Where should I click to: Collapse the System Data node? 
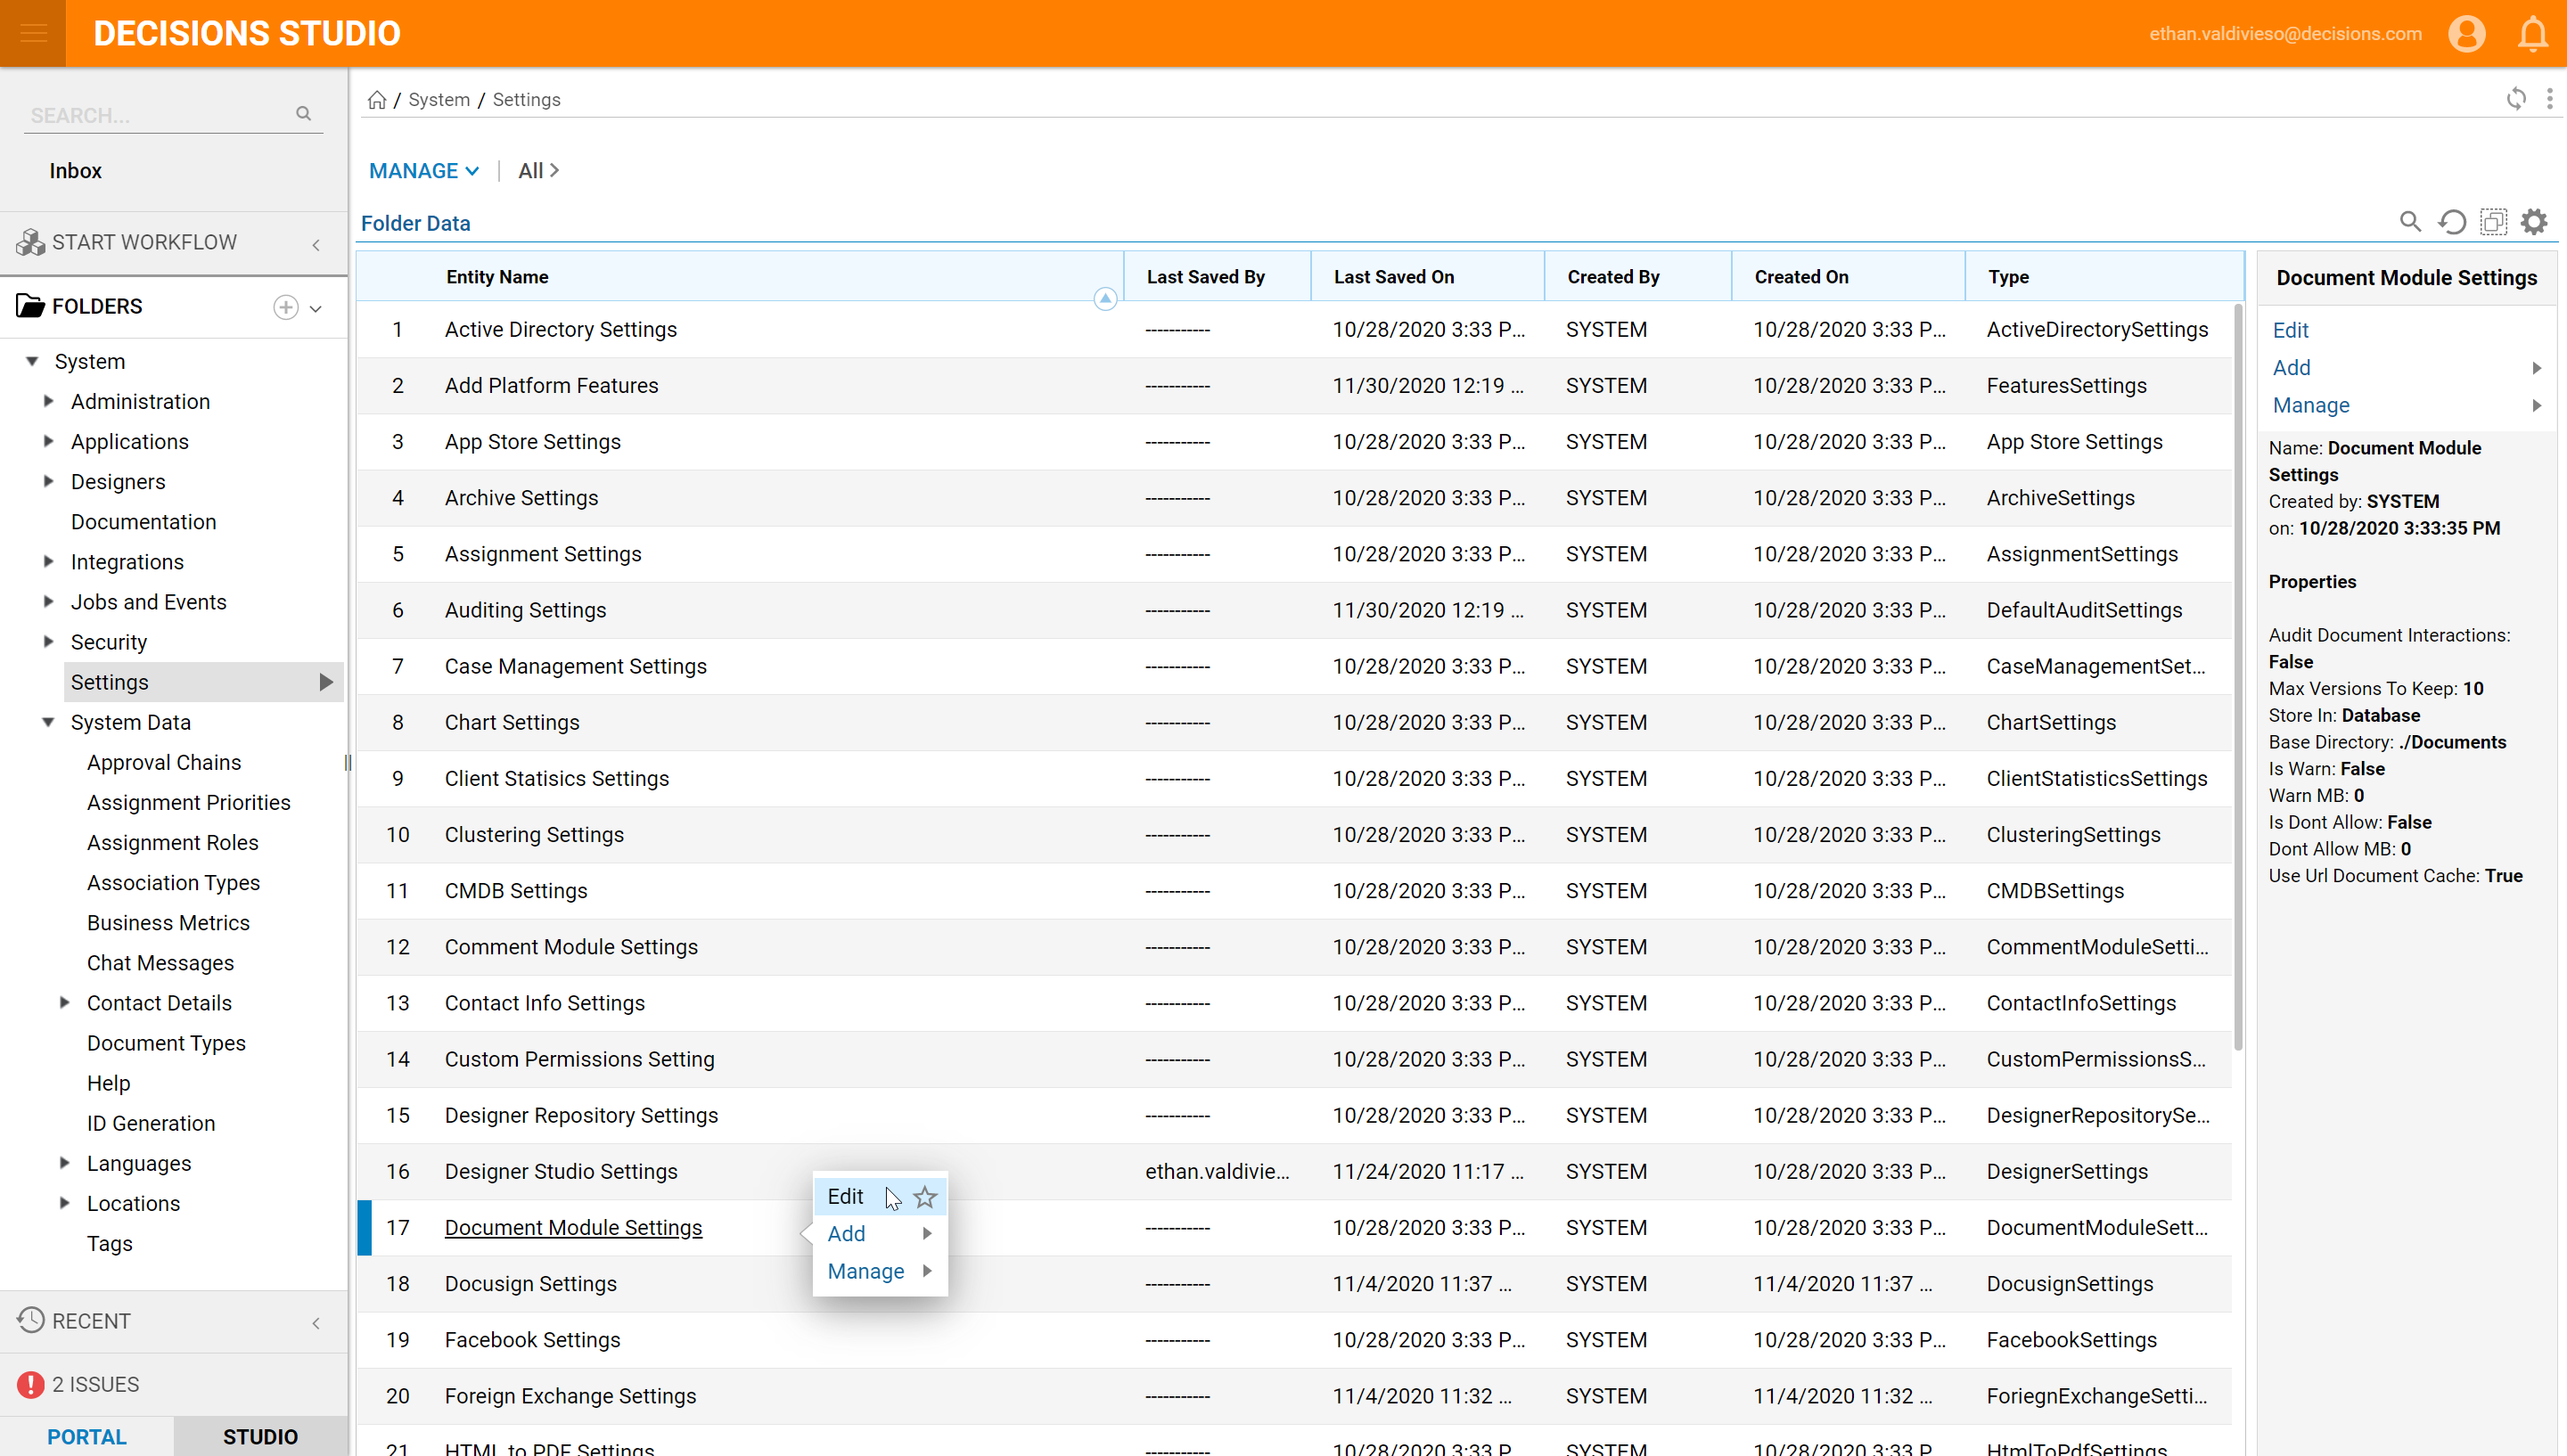(x=48, y=722)
